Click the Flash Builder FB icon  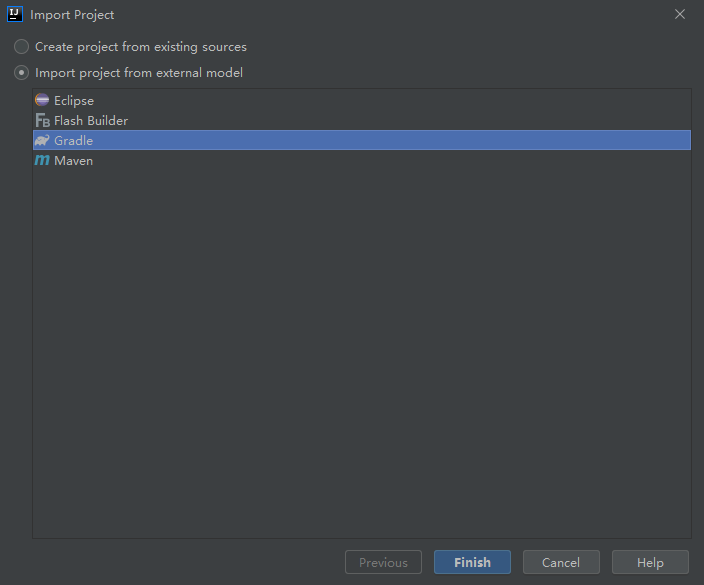point(42,120)
